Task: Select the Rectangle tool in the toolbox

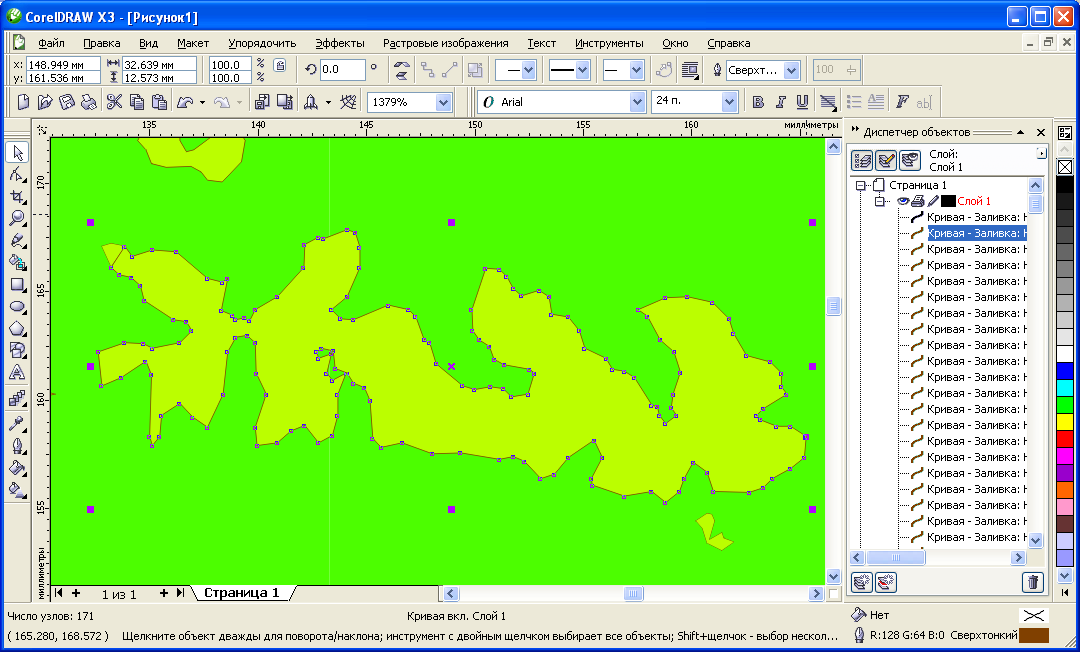Action: pyautogui.click(x=17, y=284)
